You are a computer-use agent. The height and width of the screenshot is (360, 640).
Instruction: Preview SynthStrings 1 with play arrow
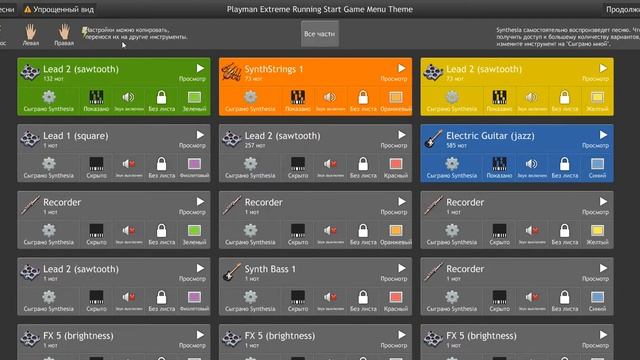pyautogui.click(x=402, y=68)
